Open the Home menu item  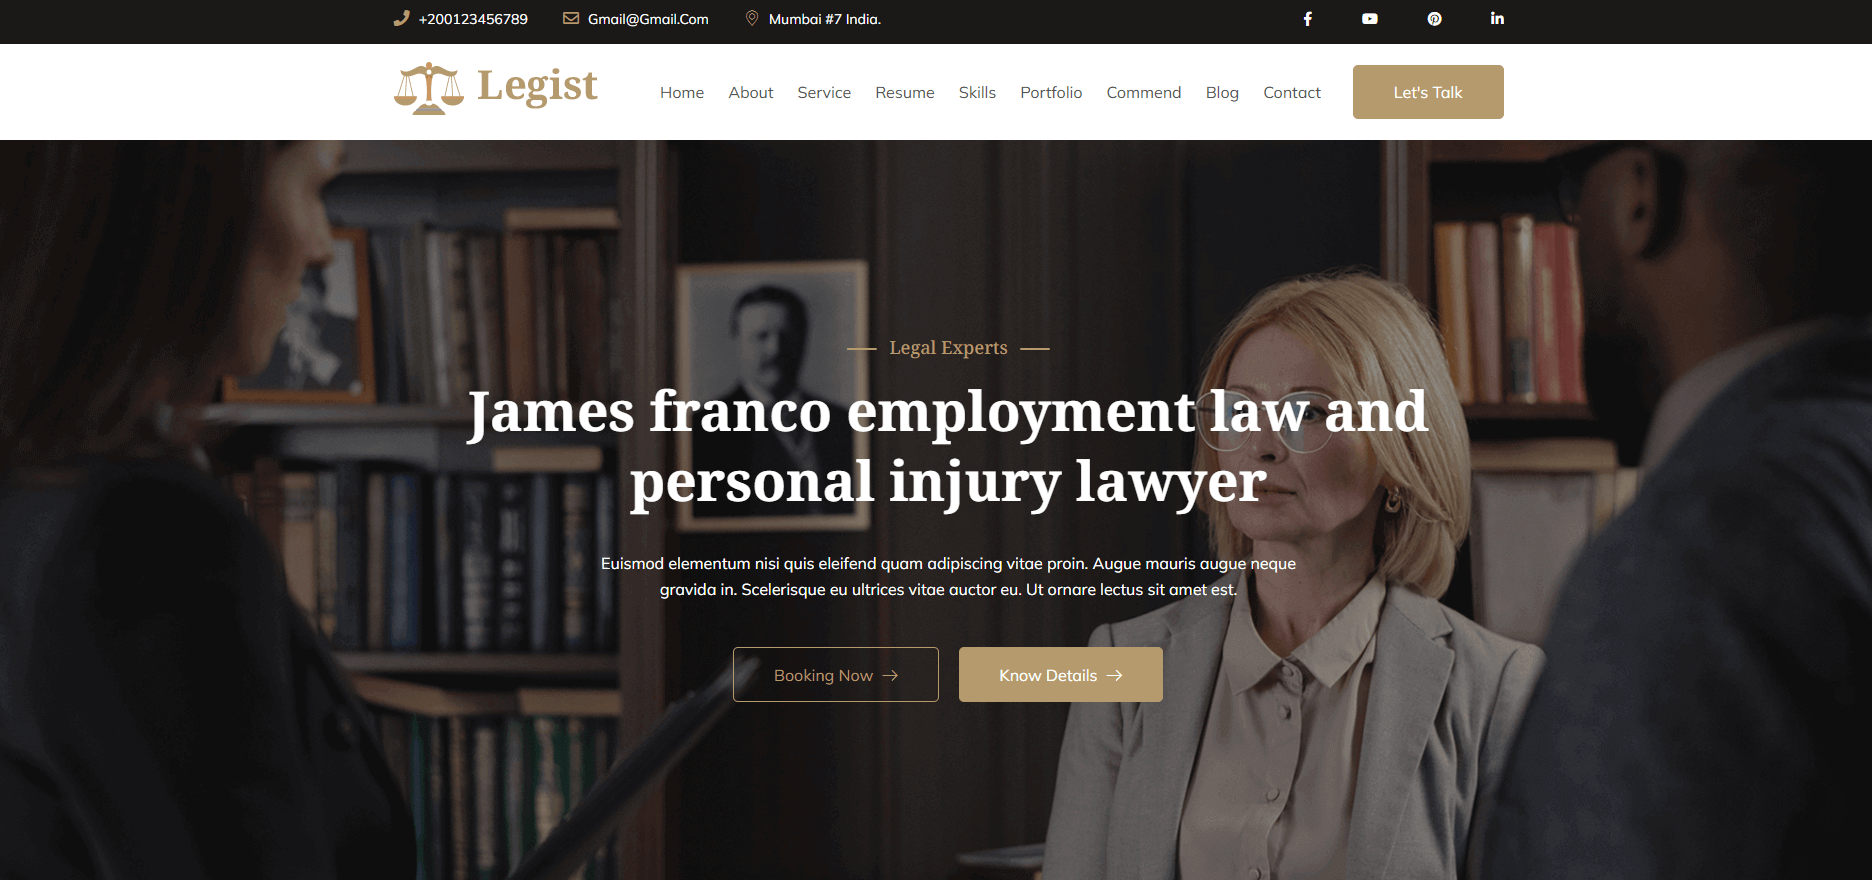pos(682,92)
